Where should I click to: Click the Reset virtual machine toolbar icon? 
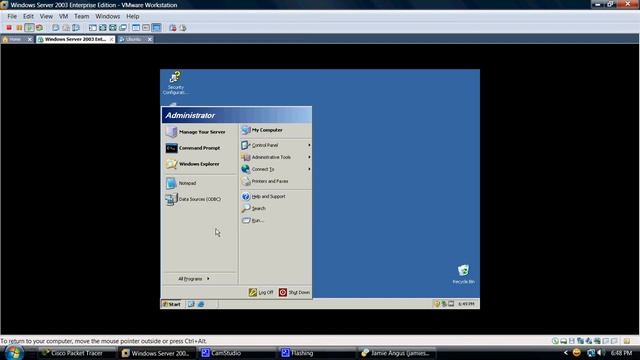(x=39, y=28)
